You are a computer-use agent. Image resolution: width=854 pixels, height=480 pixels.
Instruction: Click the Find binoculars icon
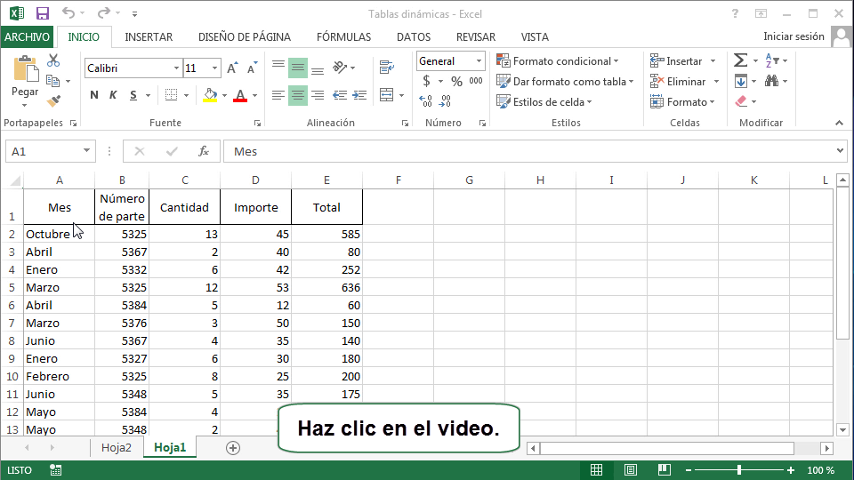[x=771, y=81]
